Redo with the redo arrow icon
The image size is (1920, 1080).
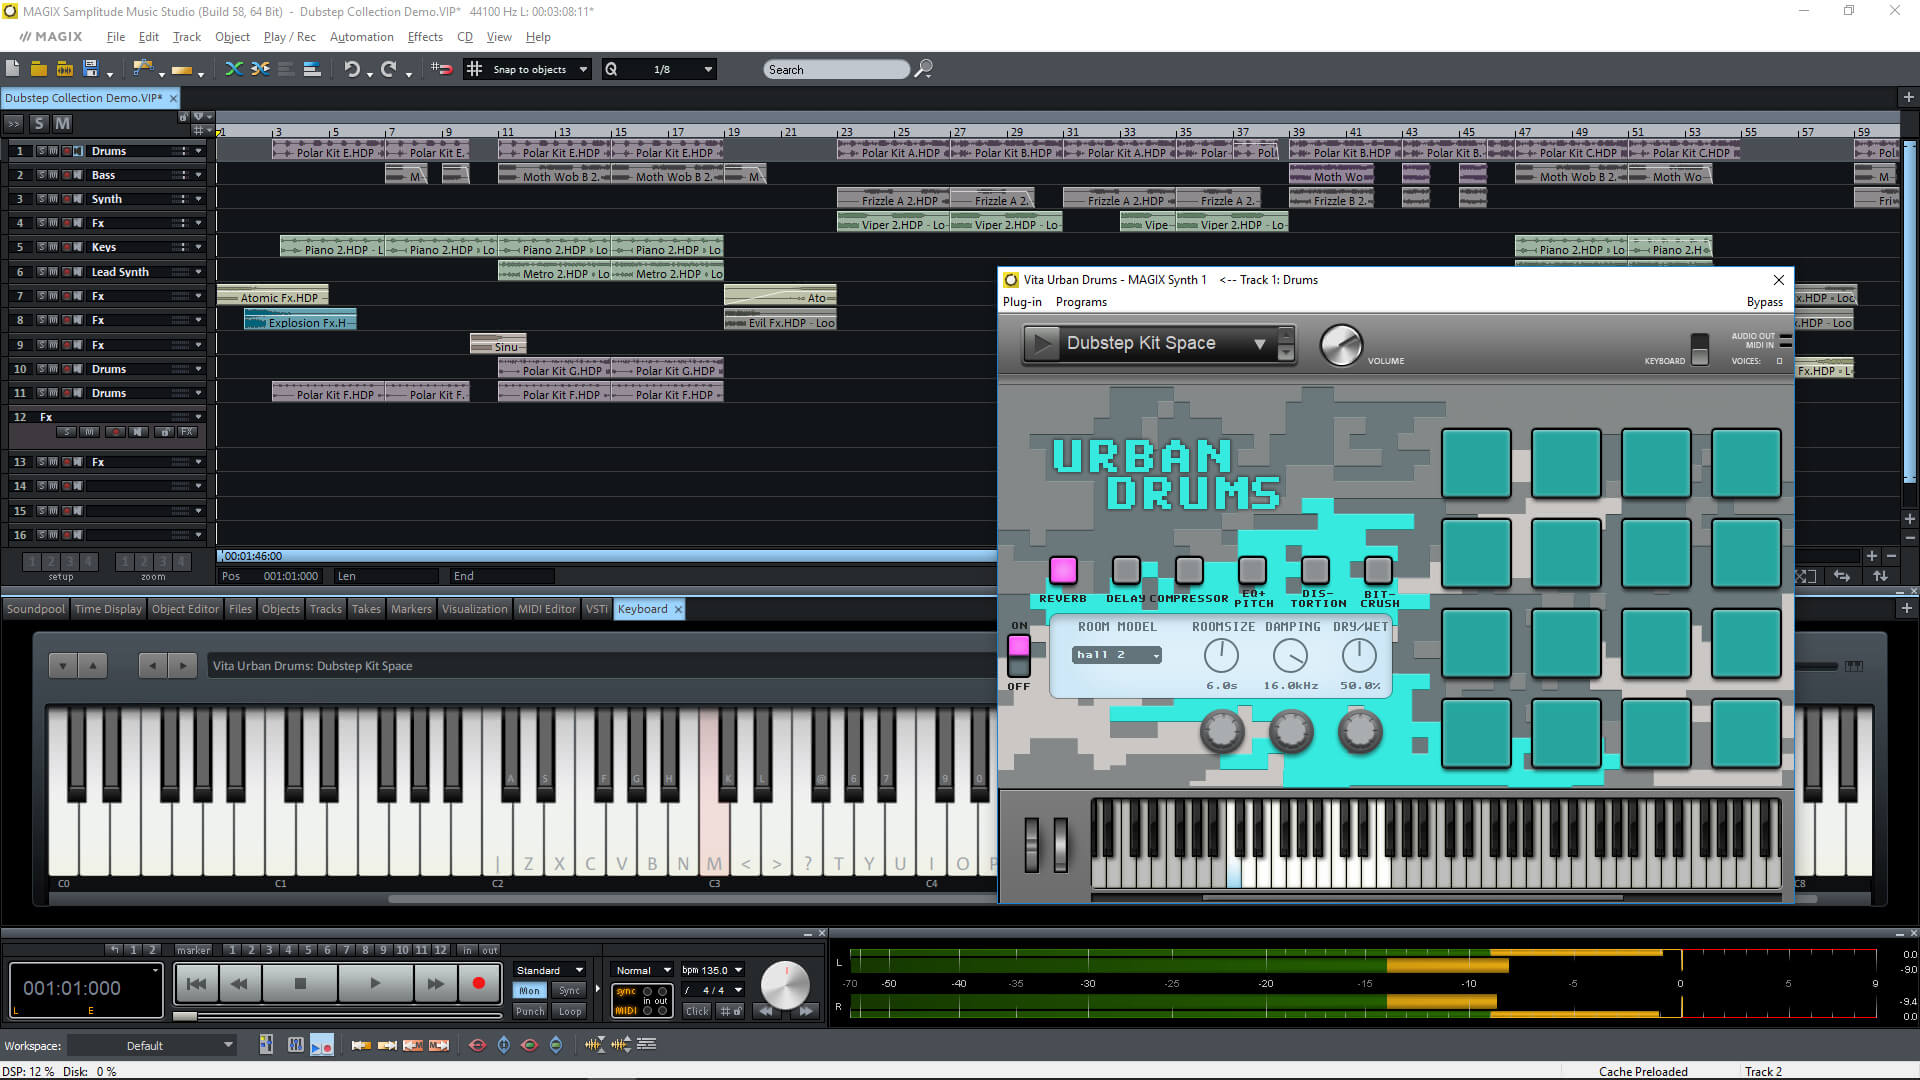[x=389, y=69]
